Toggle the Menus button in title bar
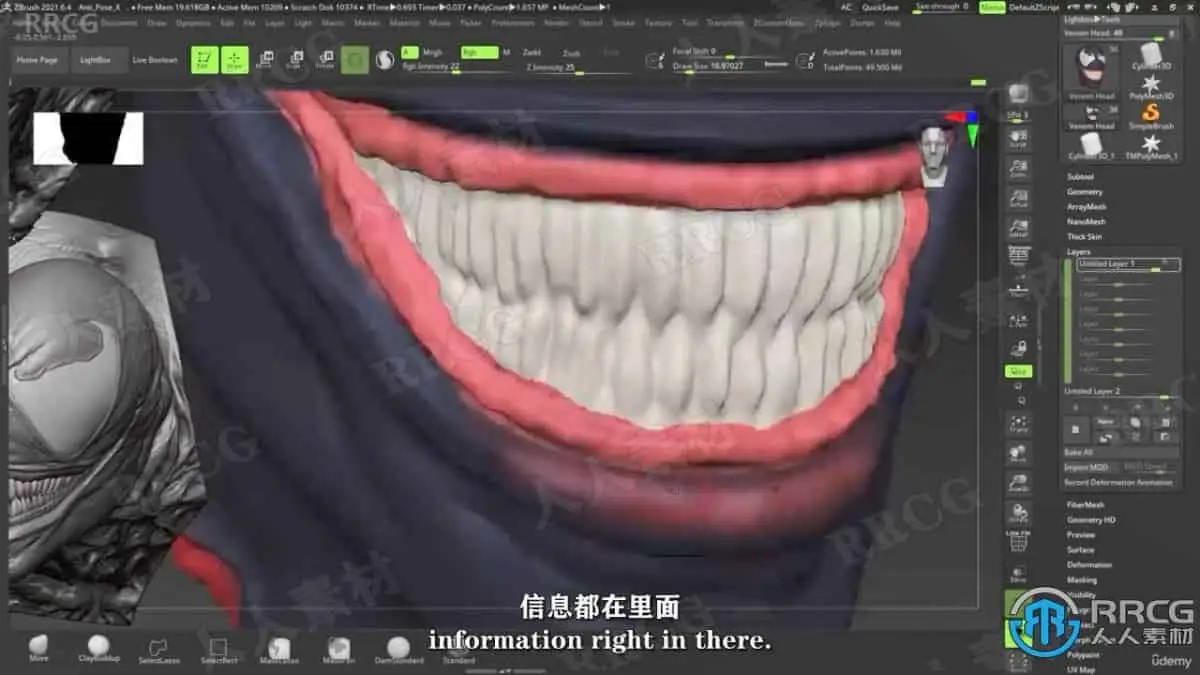The width and height of the screenshot is (1200, 675). (x=992, y=7)
